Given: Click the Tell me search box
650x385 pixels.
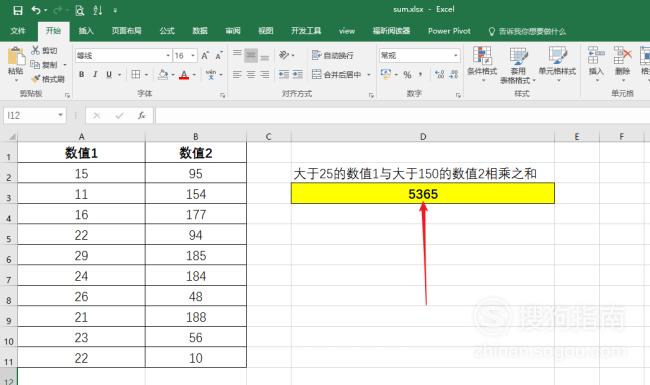Looking at the screenshot, I should click(x=527, y=31).
